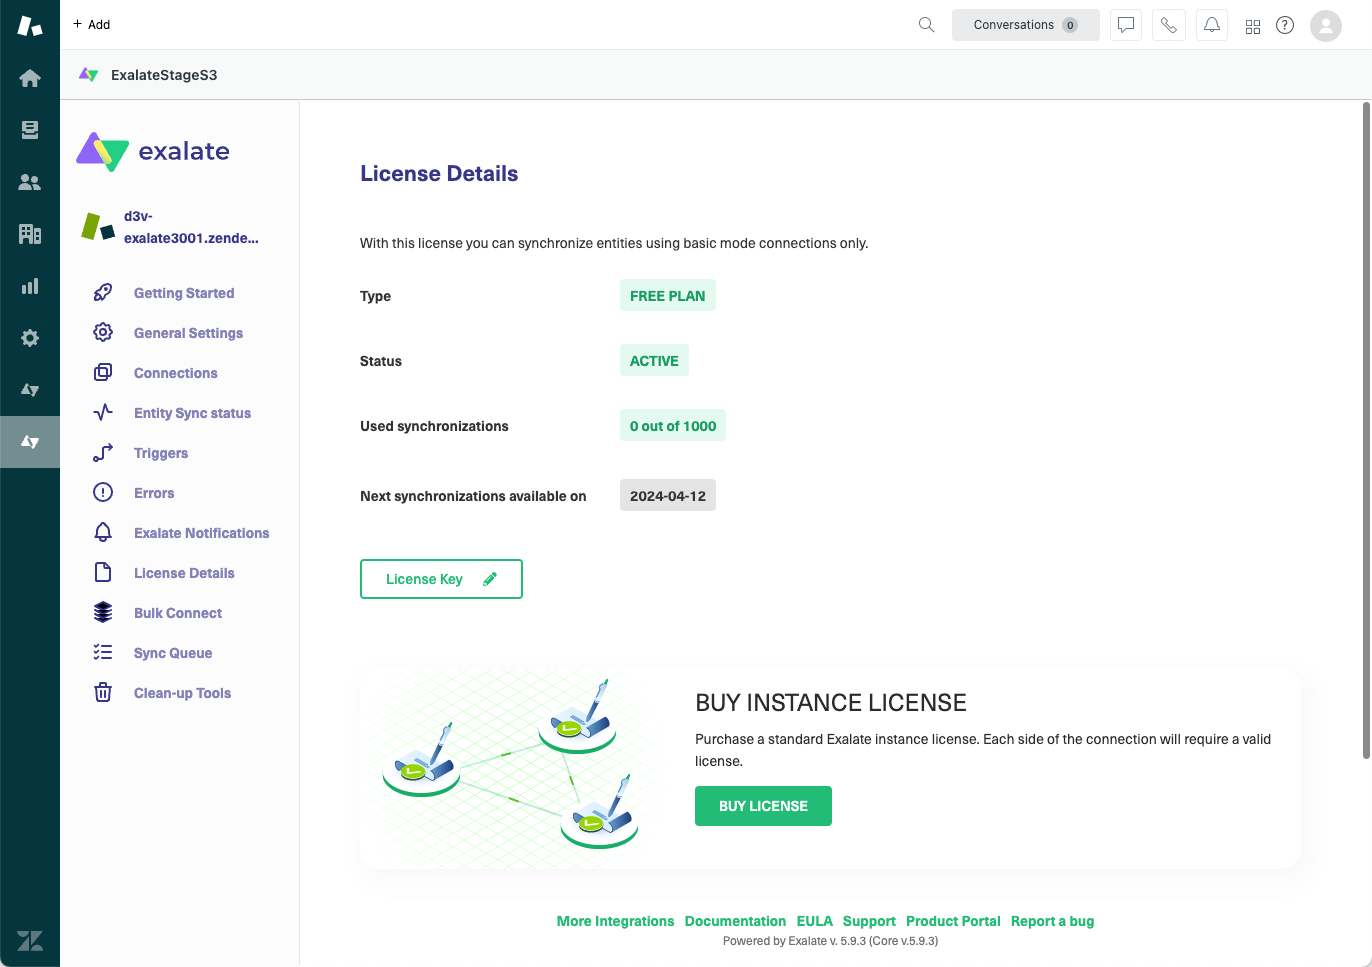1372x967 pixels.
Task: Click the Triggers icon
Action: (103, 453)
